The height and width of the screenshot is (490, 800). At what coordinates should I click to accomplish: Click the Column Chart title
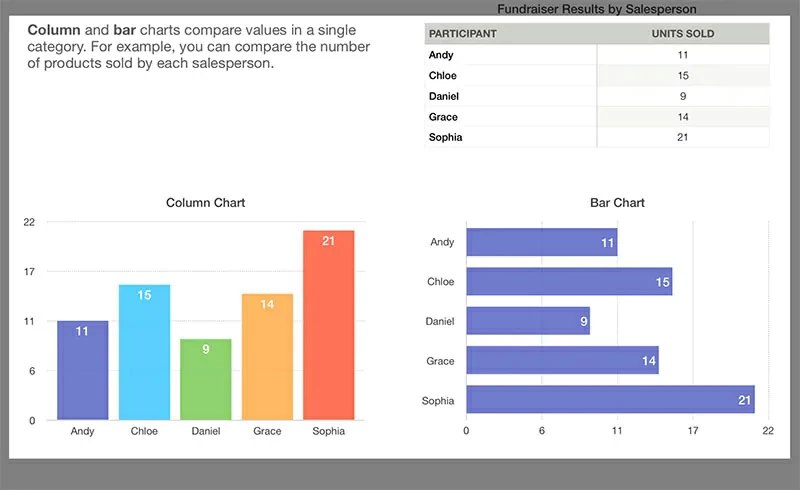[205, 203]
